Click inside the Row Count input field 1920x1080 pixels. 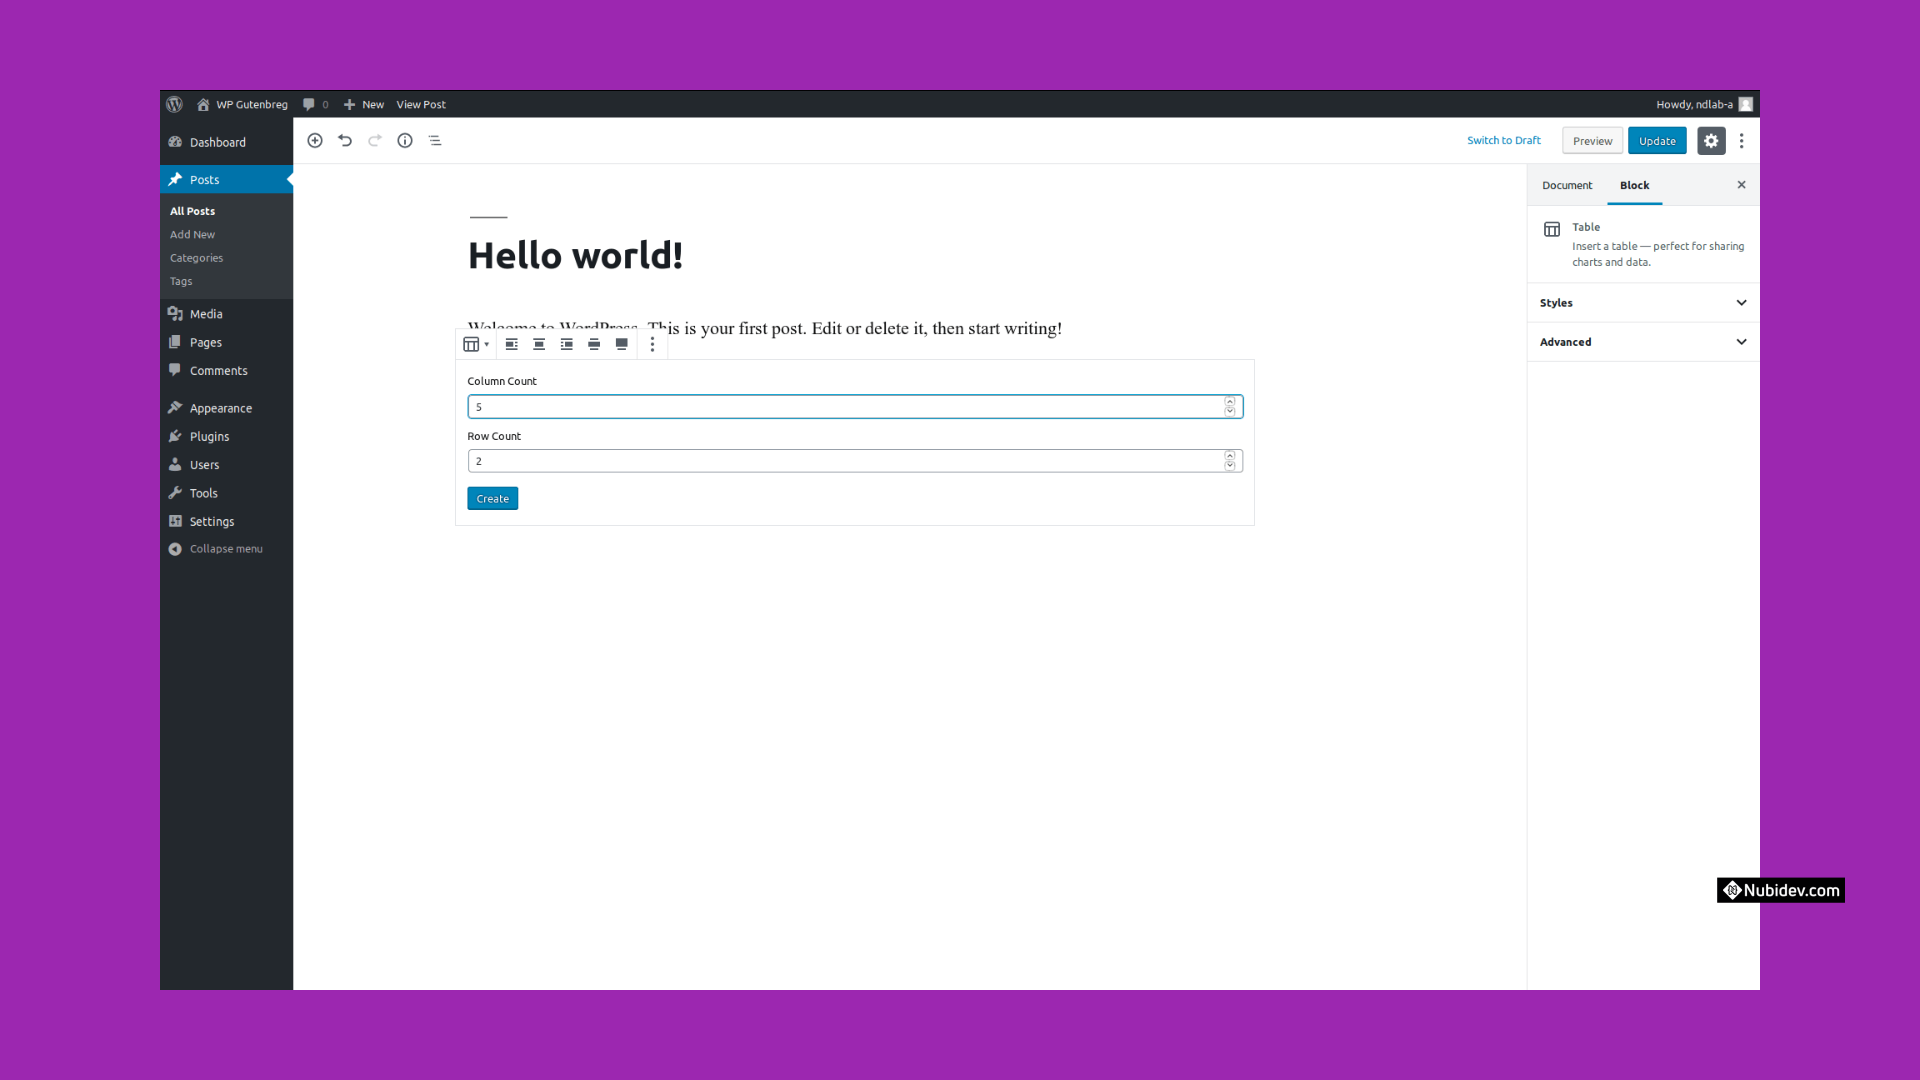[x=800, y=460]
